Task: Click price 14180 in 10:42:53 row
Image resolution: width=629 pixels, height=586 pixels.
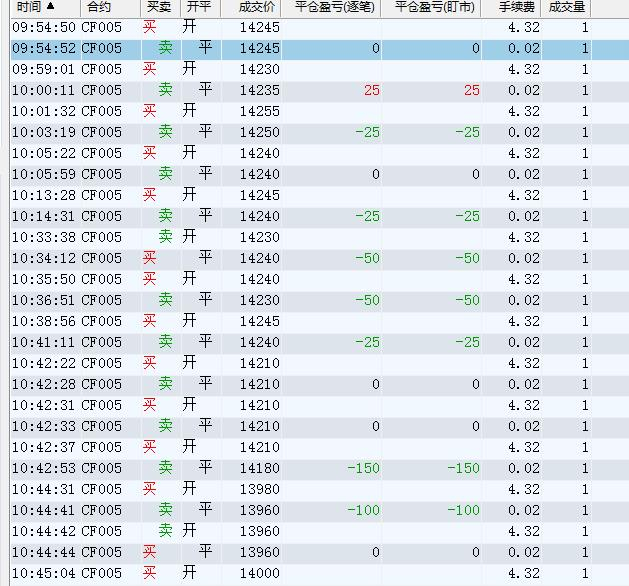Action: [x=260, y=468]
